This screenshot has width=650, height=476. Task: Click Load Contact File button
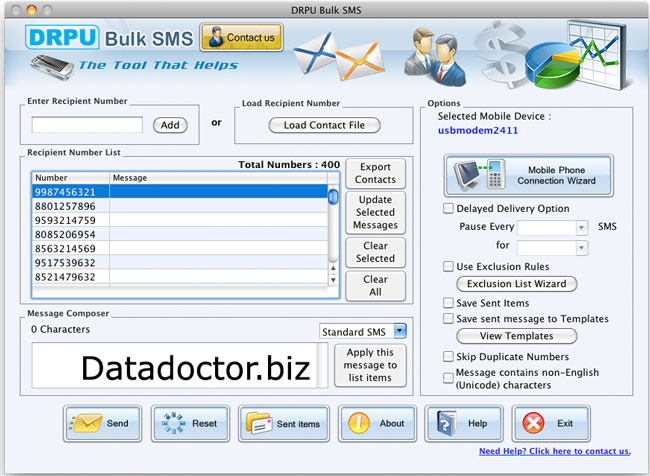[x=324, y=125]
